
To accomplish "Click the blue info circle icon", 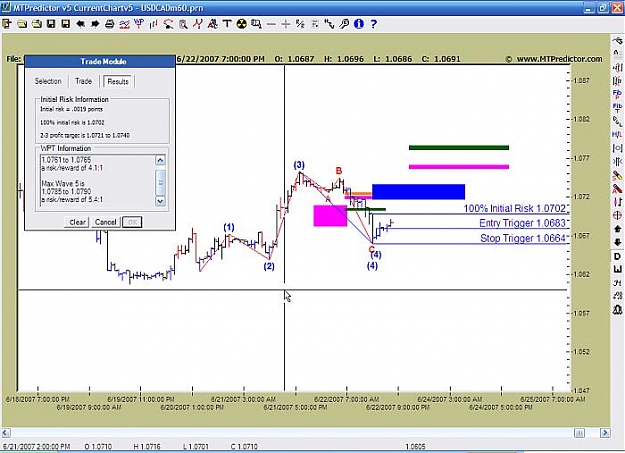I will (x=359, y=24).
